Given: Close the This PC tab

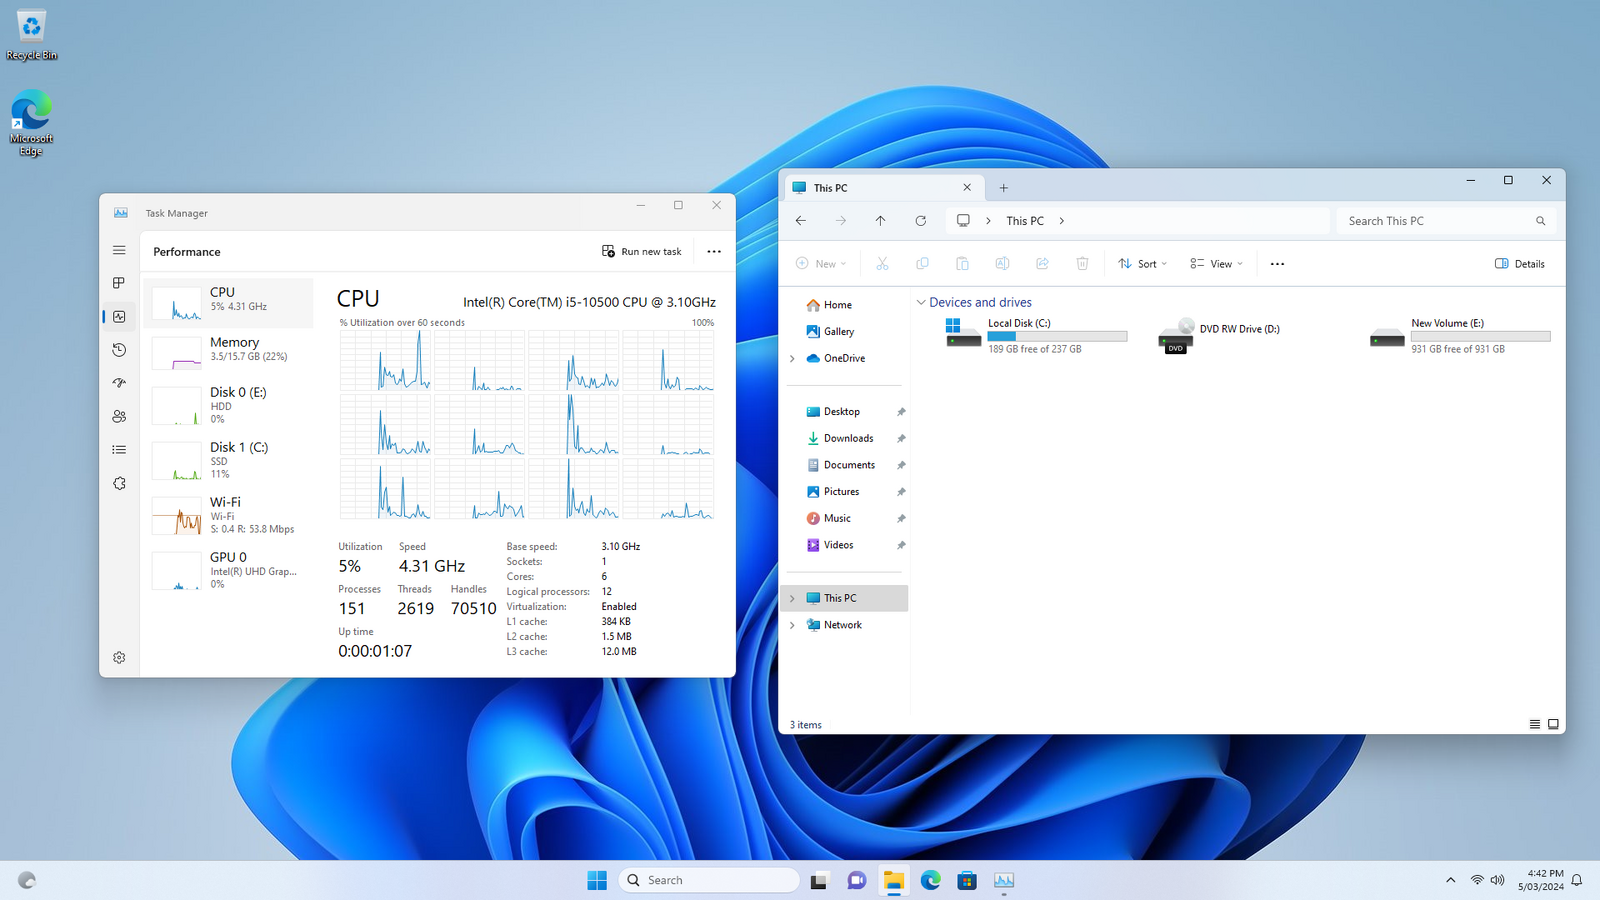Looking at the screenshot, I should click(x=967, y=187).
